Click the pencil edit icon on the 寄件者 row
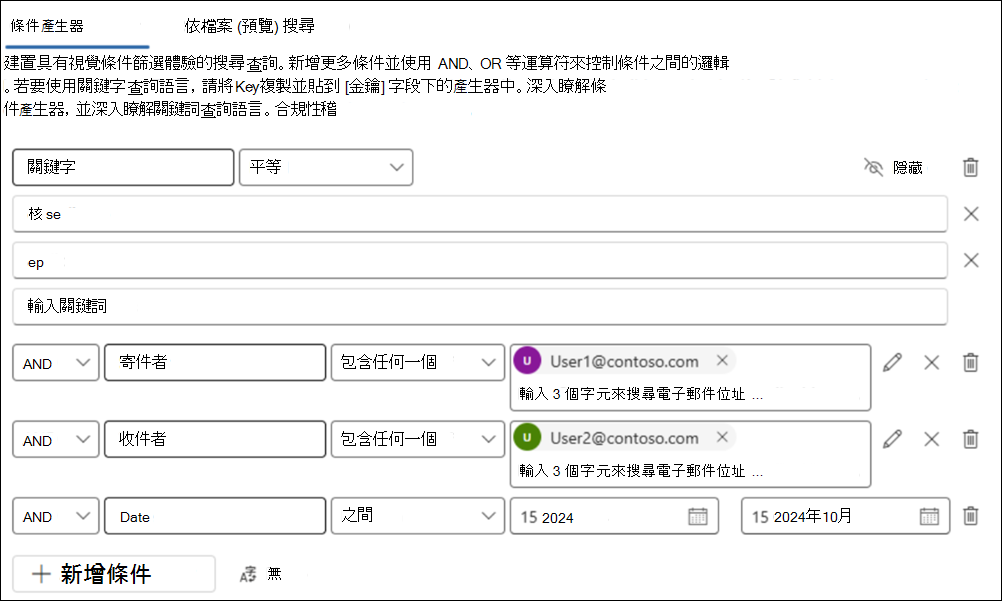The image size is (1002, 601). 893,362
